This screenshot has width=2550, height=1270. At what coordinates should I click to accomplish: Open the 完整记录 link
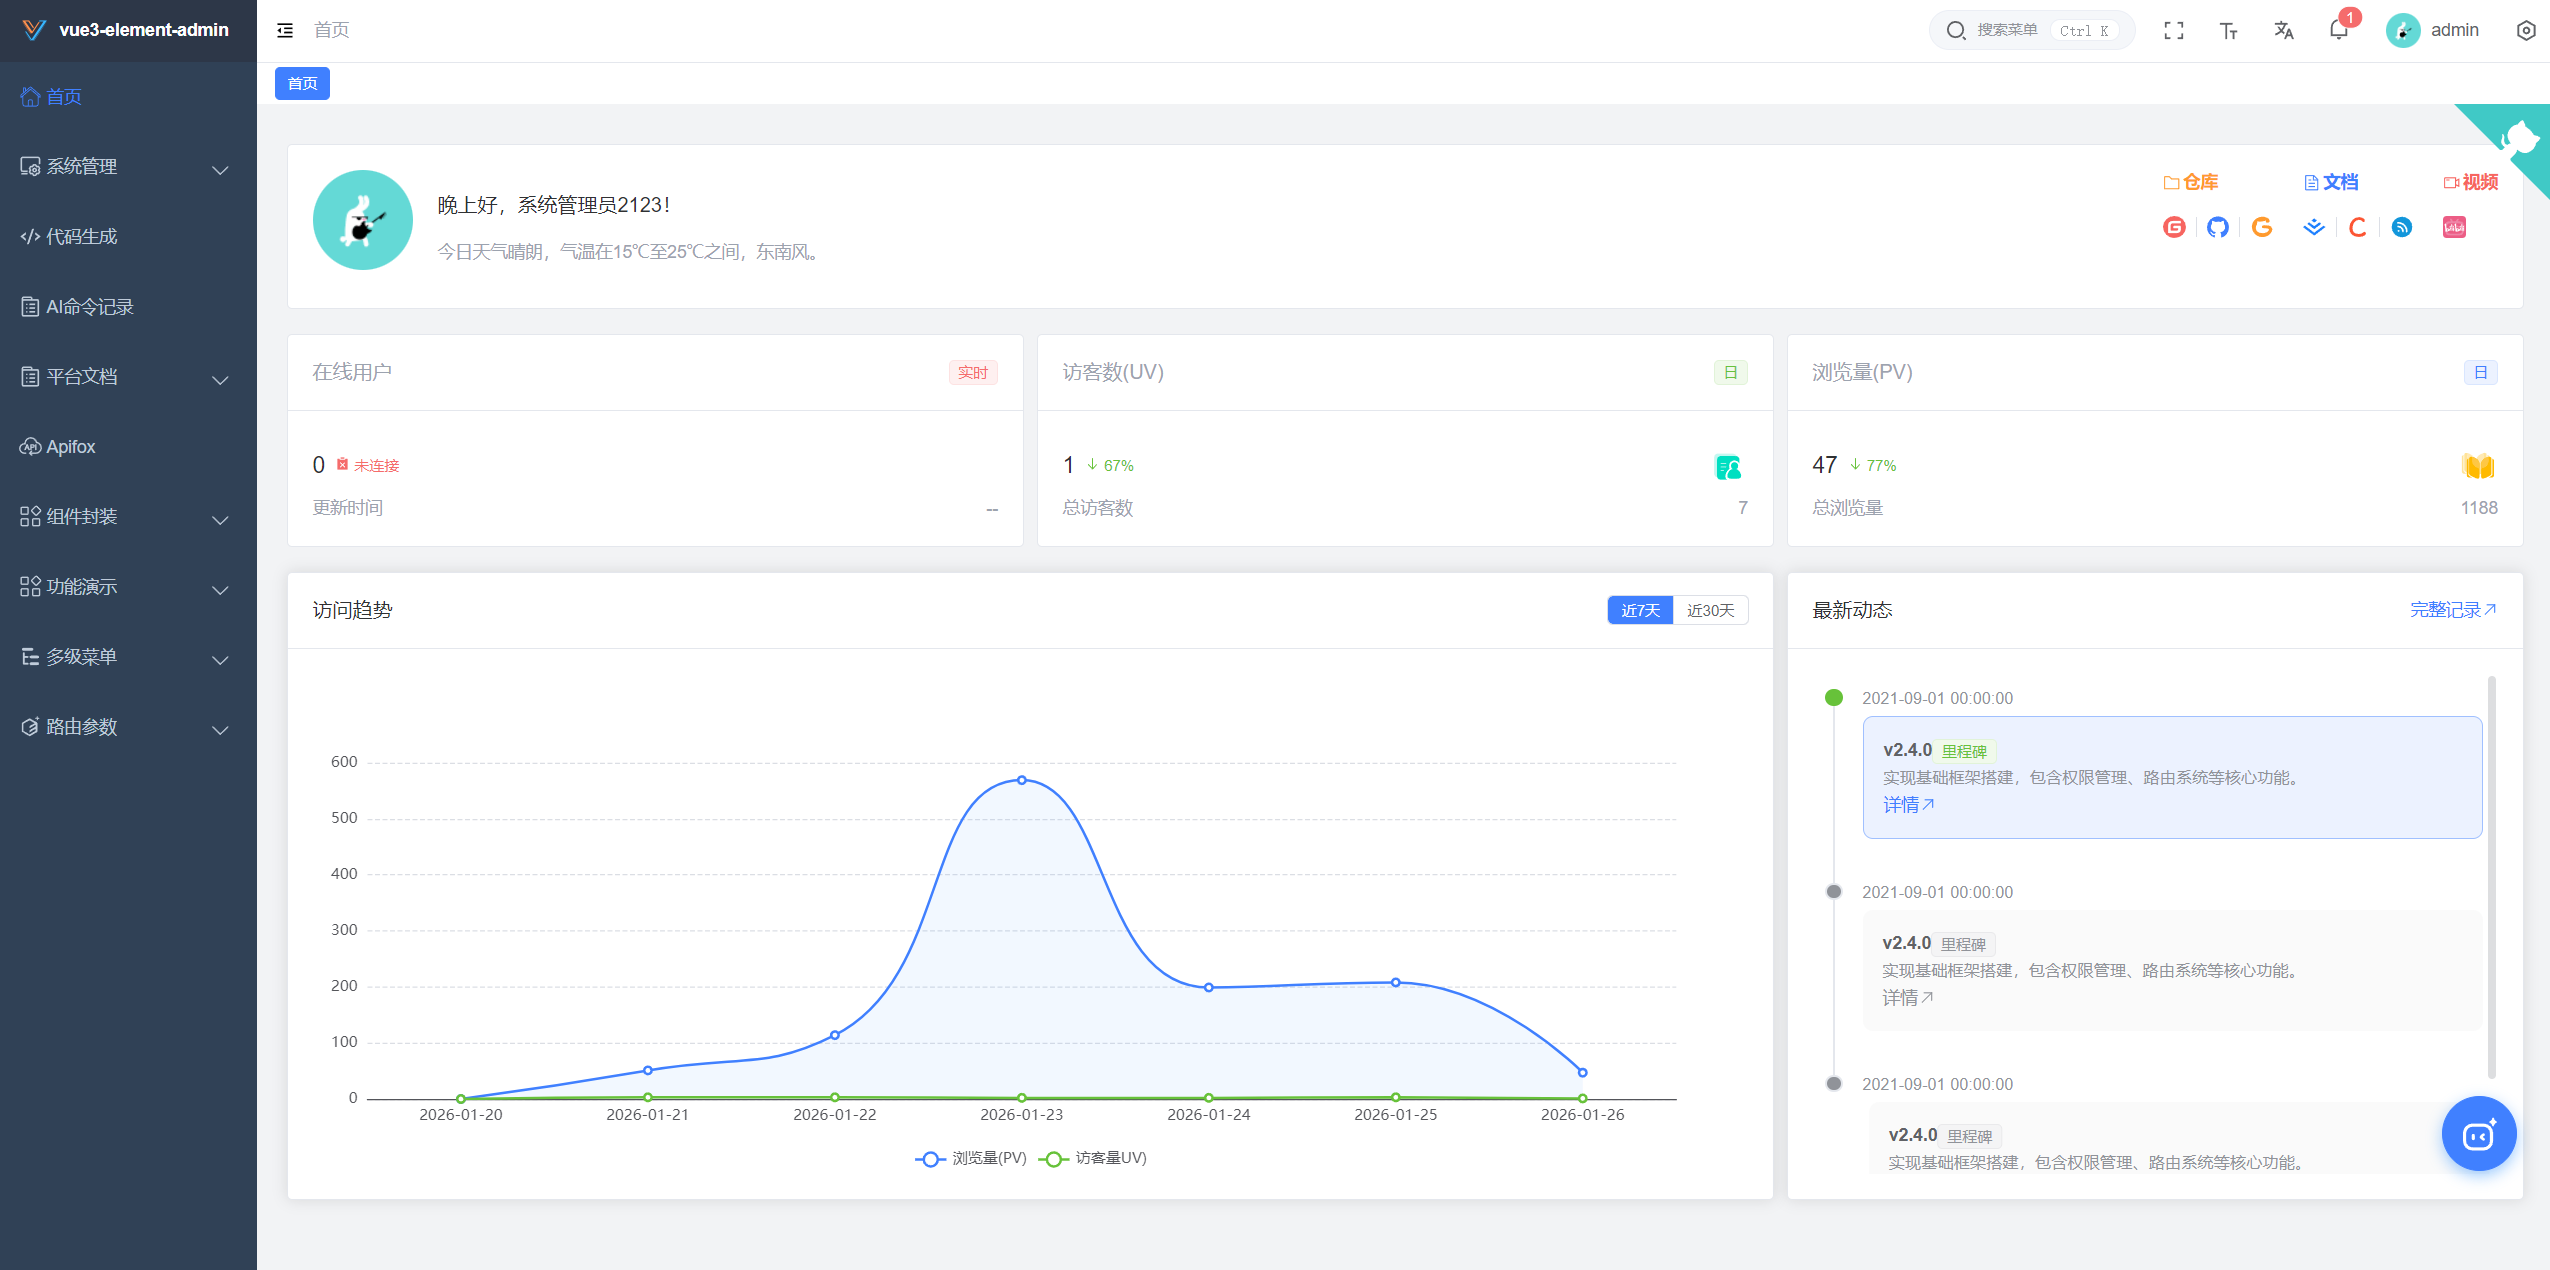click(x=2452, y=610)
